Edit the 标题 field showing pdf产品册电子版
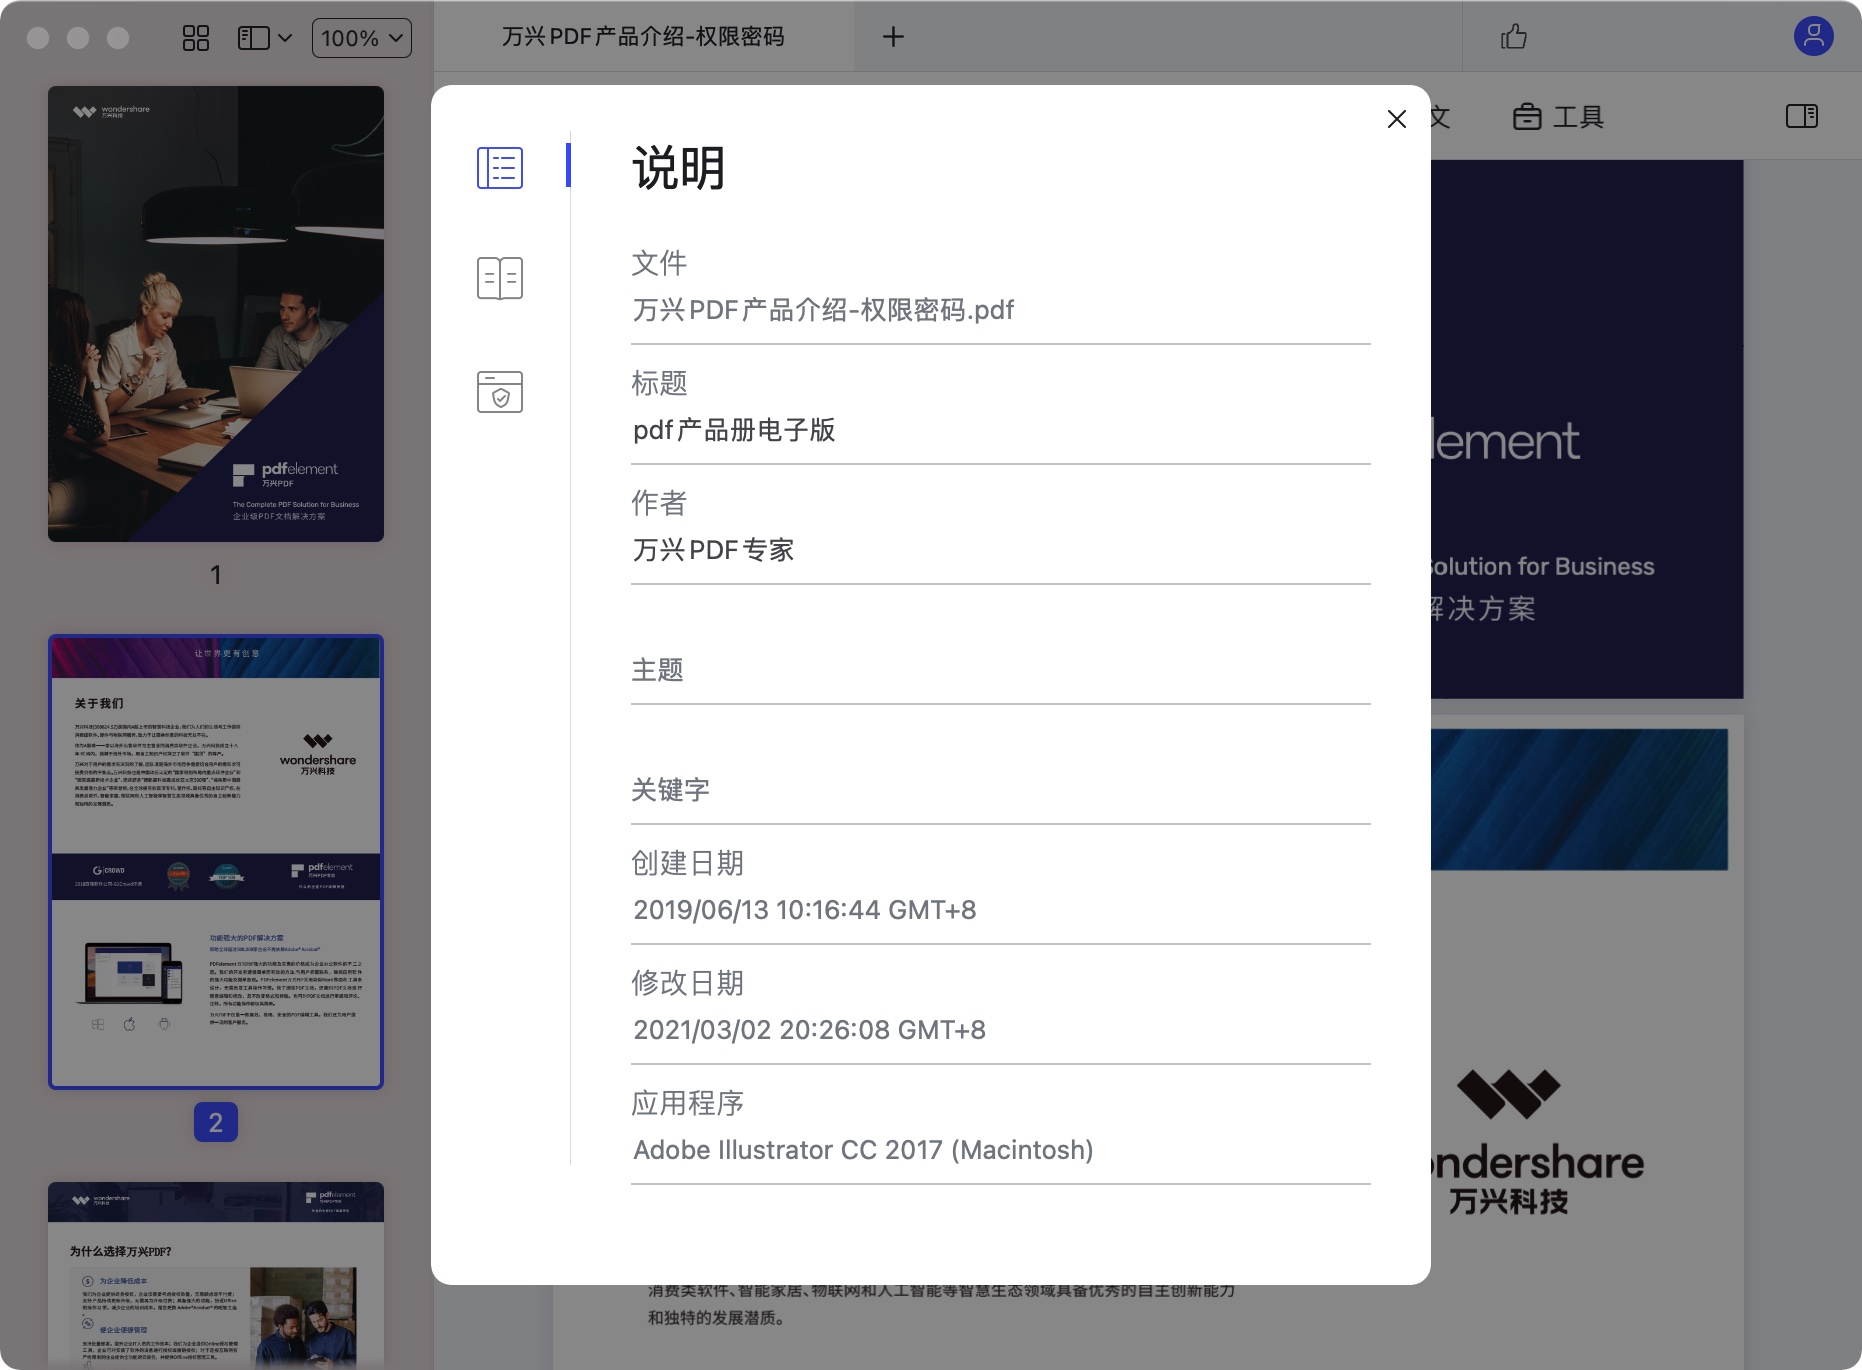The height and width of the screenshot is (1370, 1862). (x=999, y=430)
